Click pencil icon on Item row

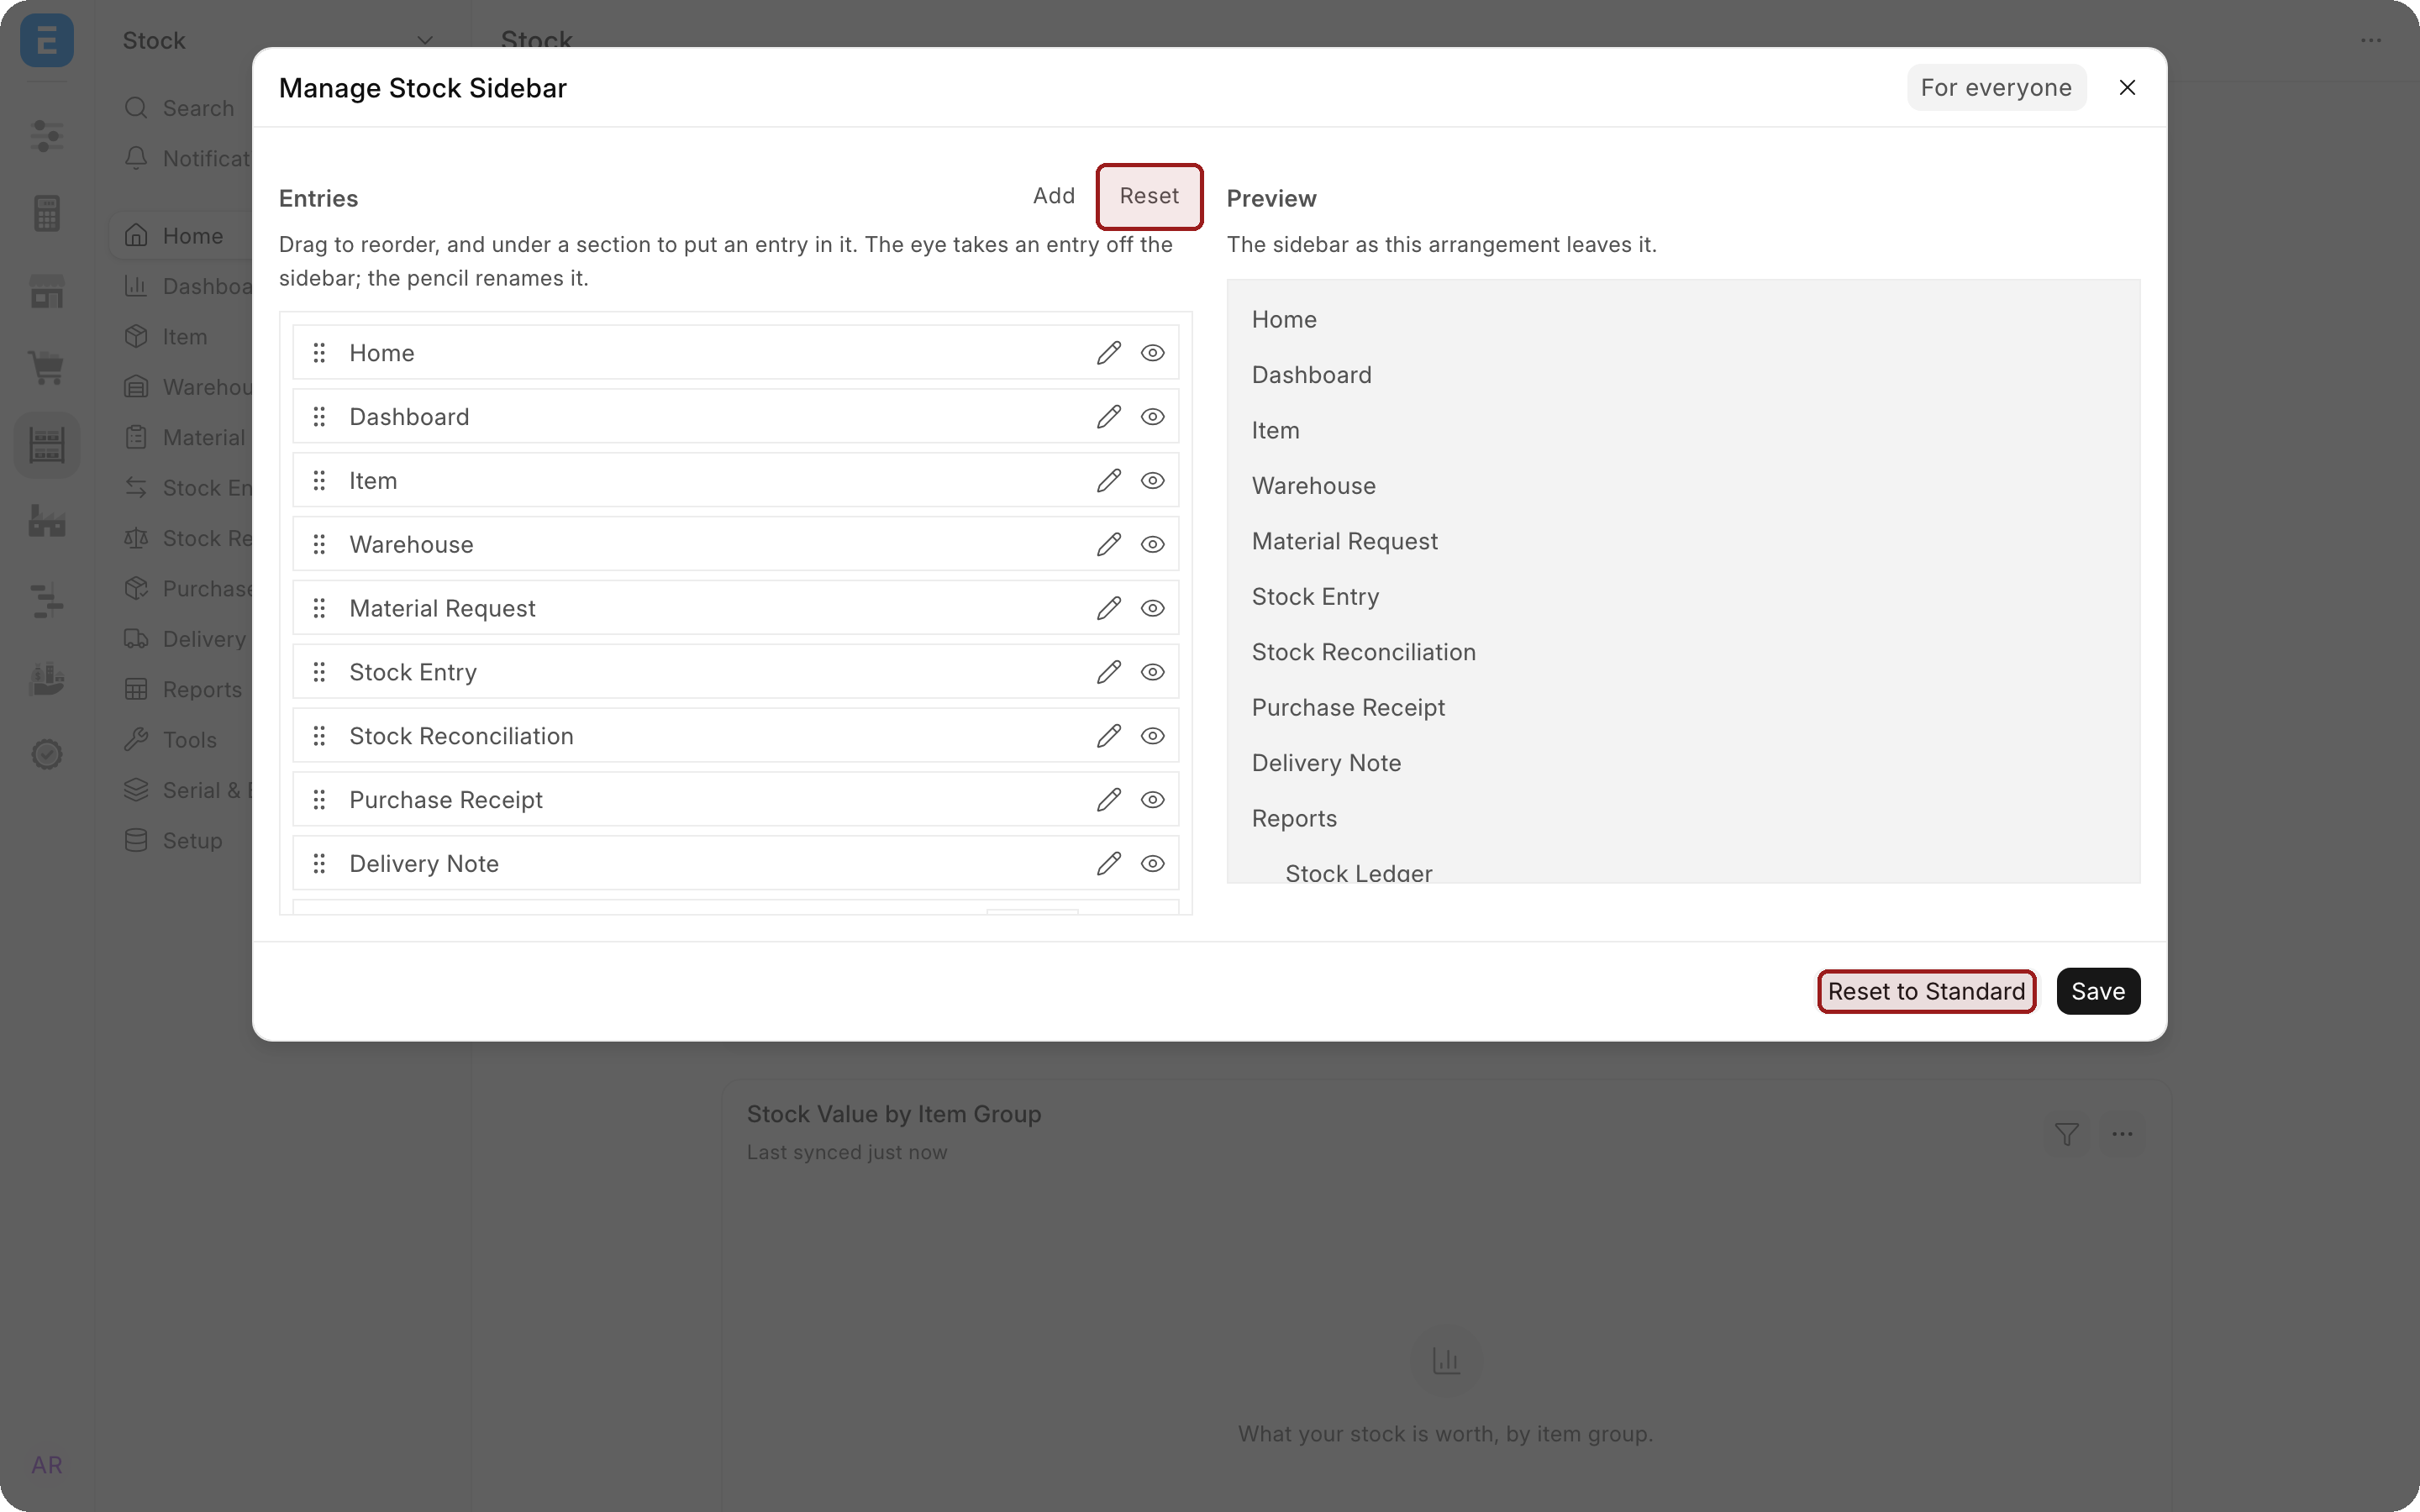click(x=1108, y=481)
